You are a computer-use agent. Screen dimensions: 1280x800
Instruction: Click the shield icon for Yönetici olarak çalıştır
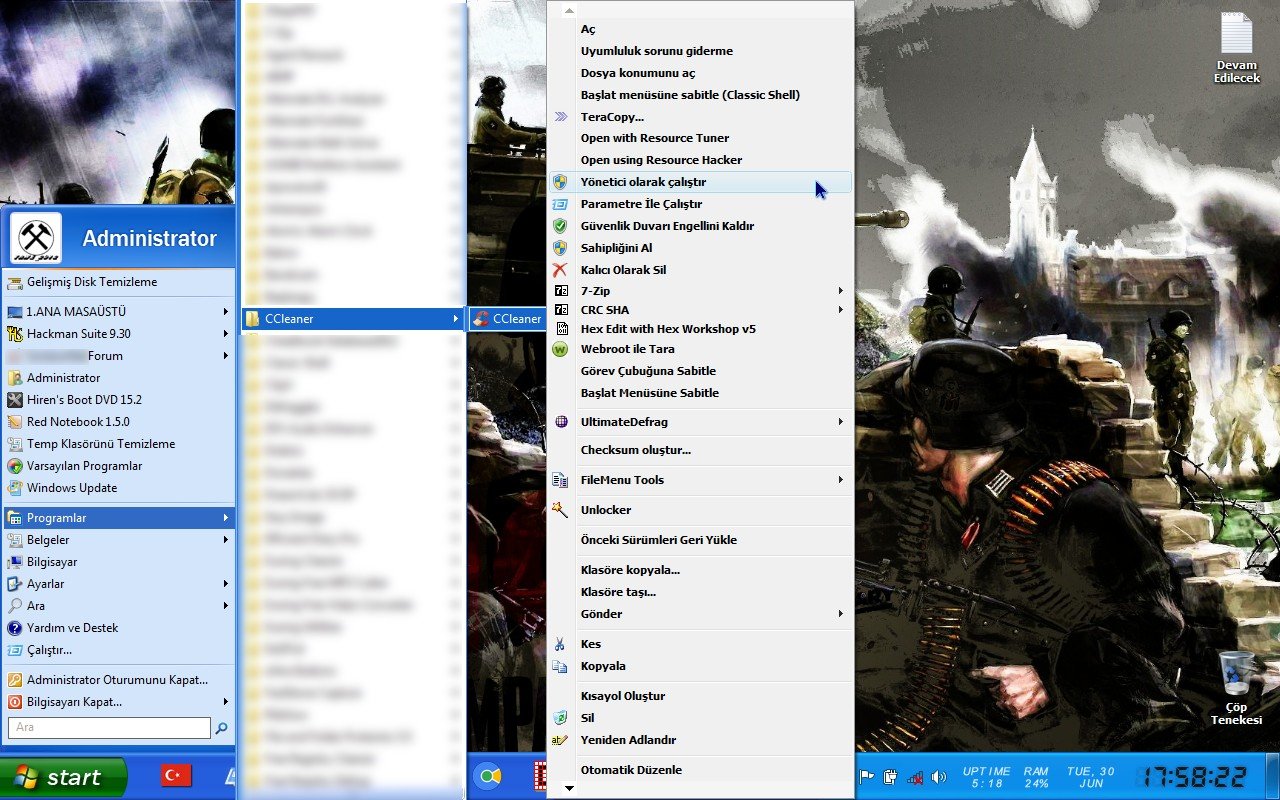[561, 182]
